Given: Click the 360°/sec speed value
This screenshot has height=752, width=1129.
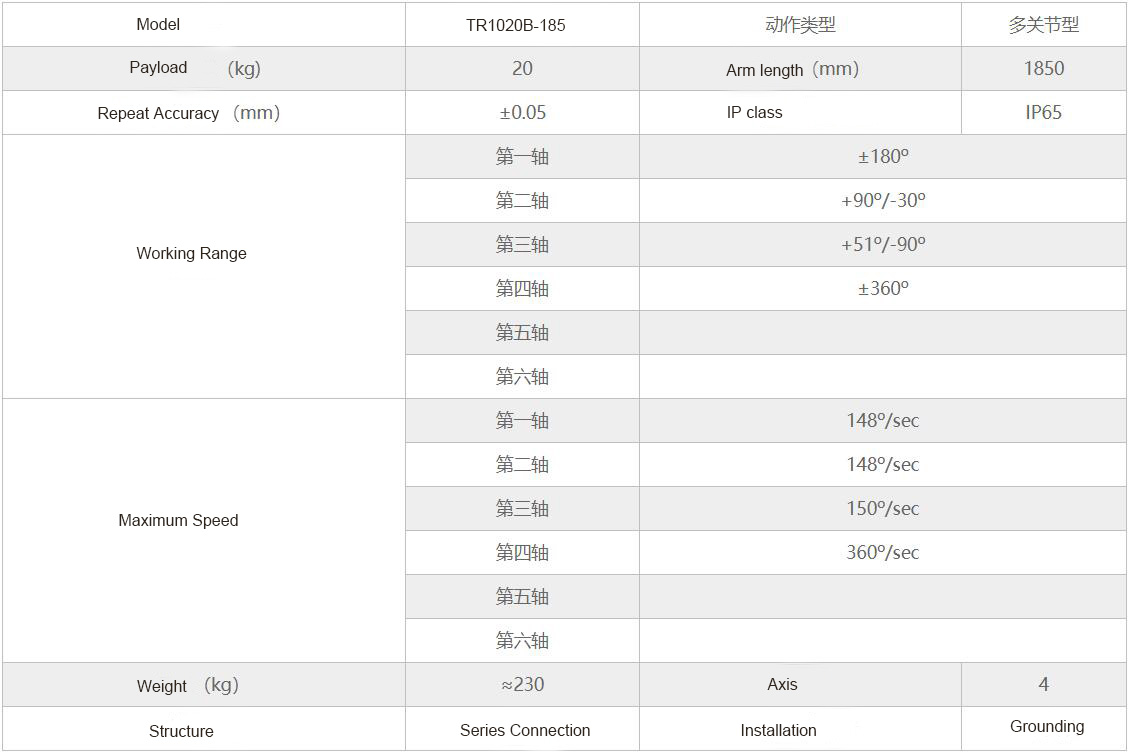Looking at the screenshot, I should [883, 552].
